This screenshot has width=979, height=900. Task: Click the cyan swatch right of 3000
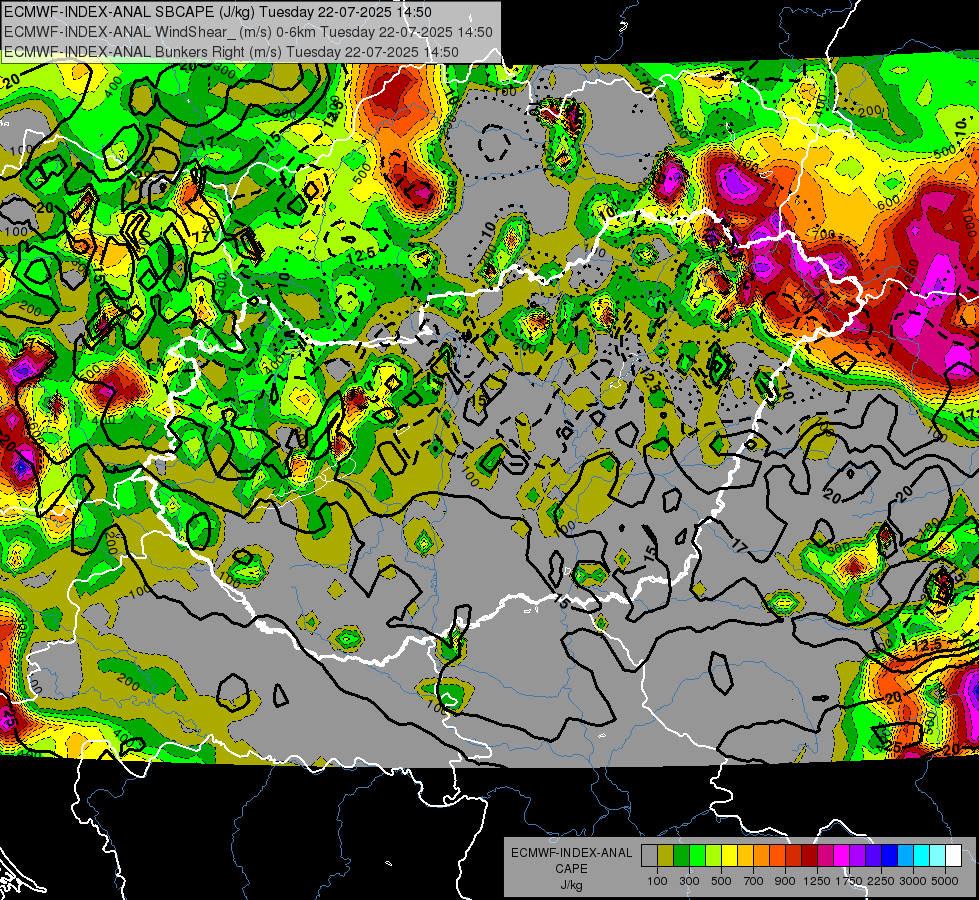pyautogui.click(x=922, y=855)
